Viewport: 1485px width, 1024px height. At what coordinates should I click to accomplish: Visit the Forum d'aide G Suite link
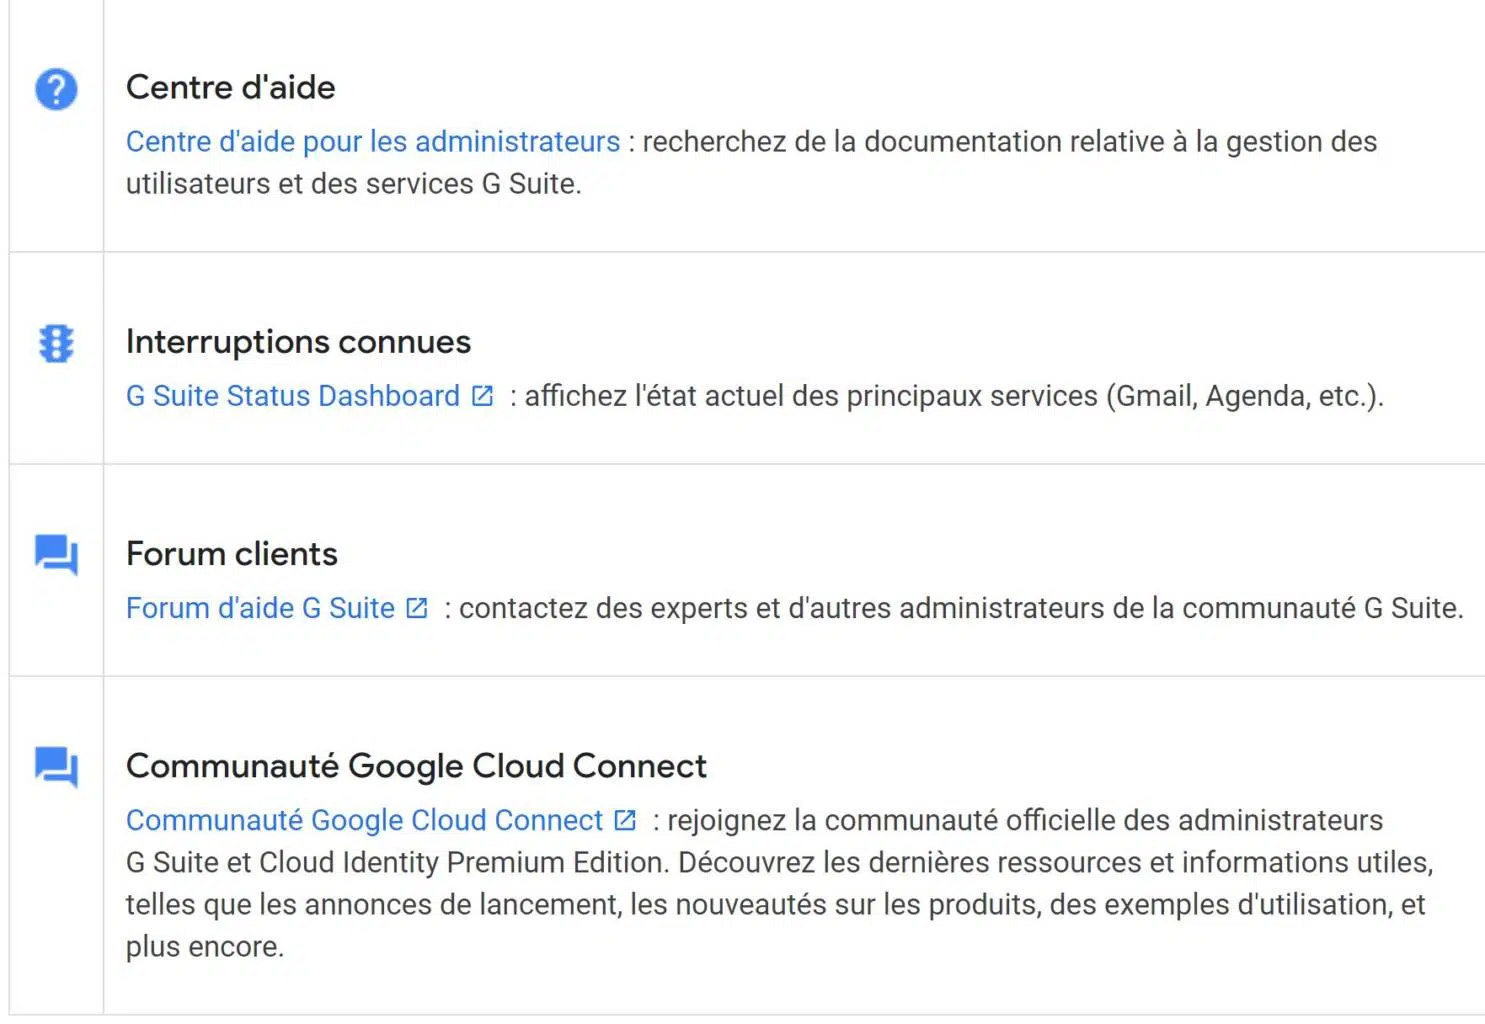pos(260,608)
